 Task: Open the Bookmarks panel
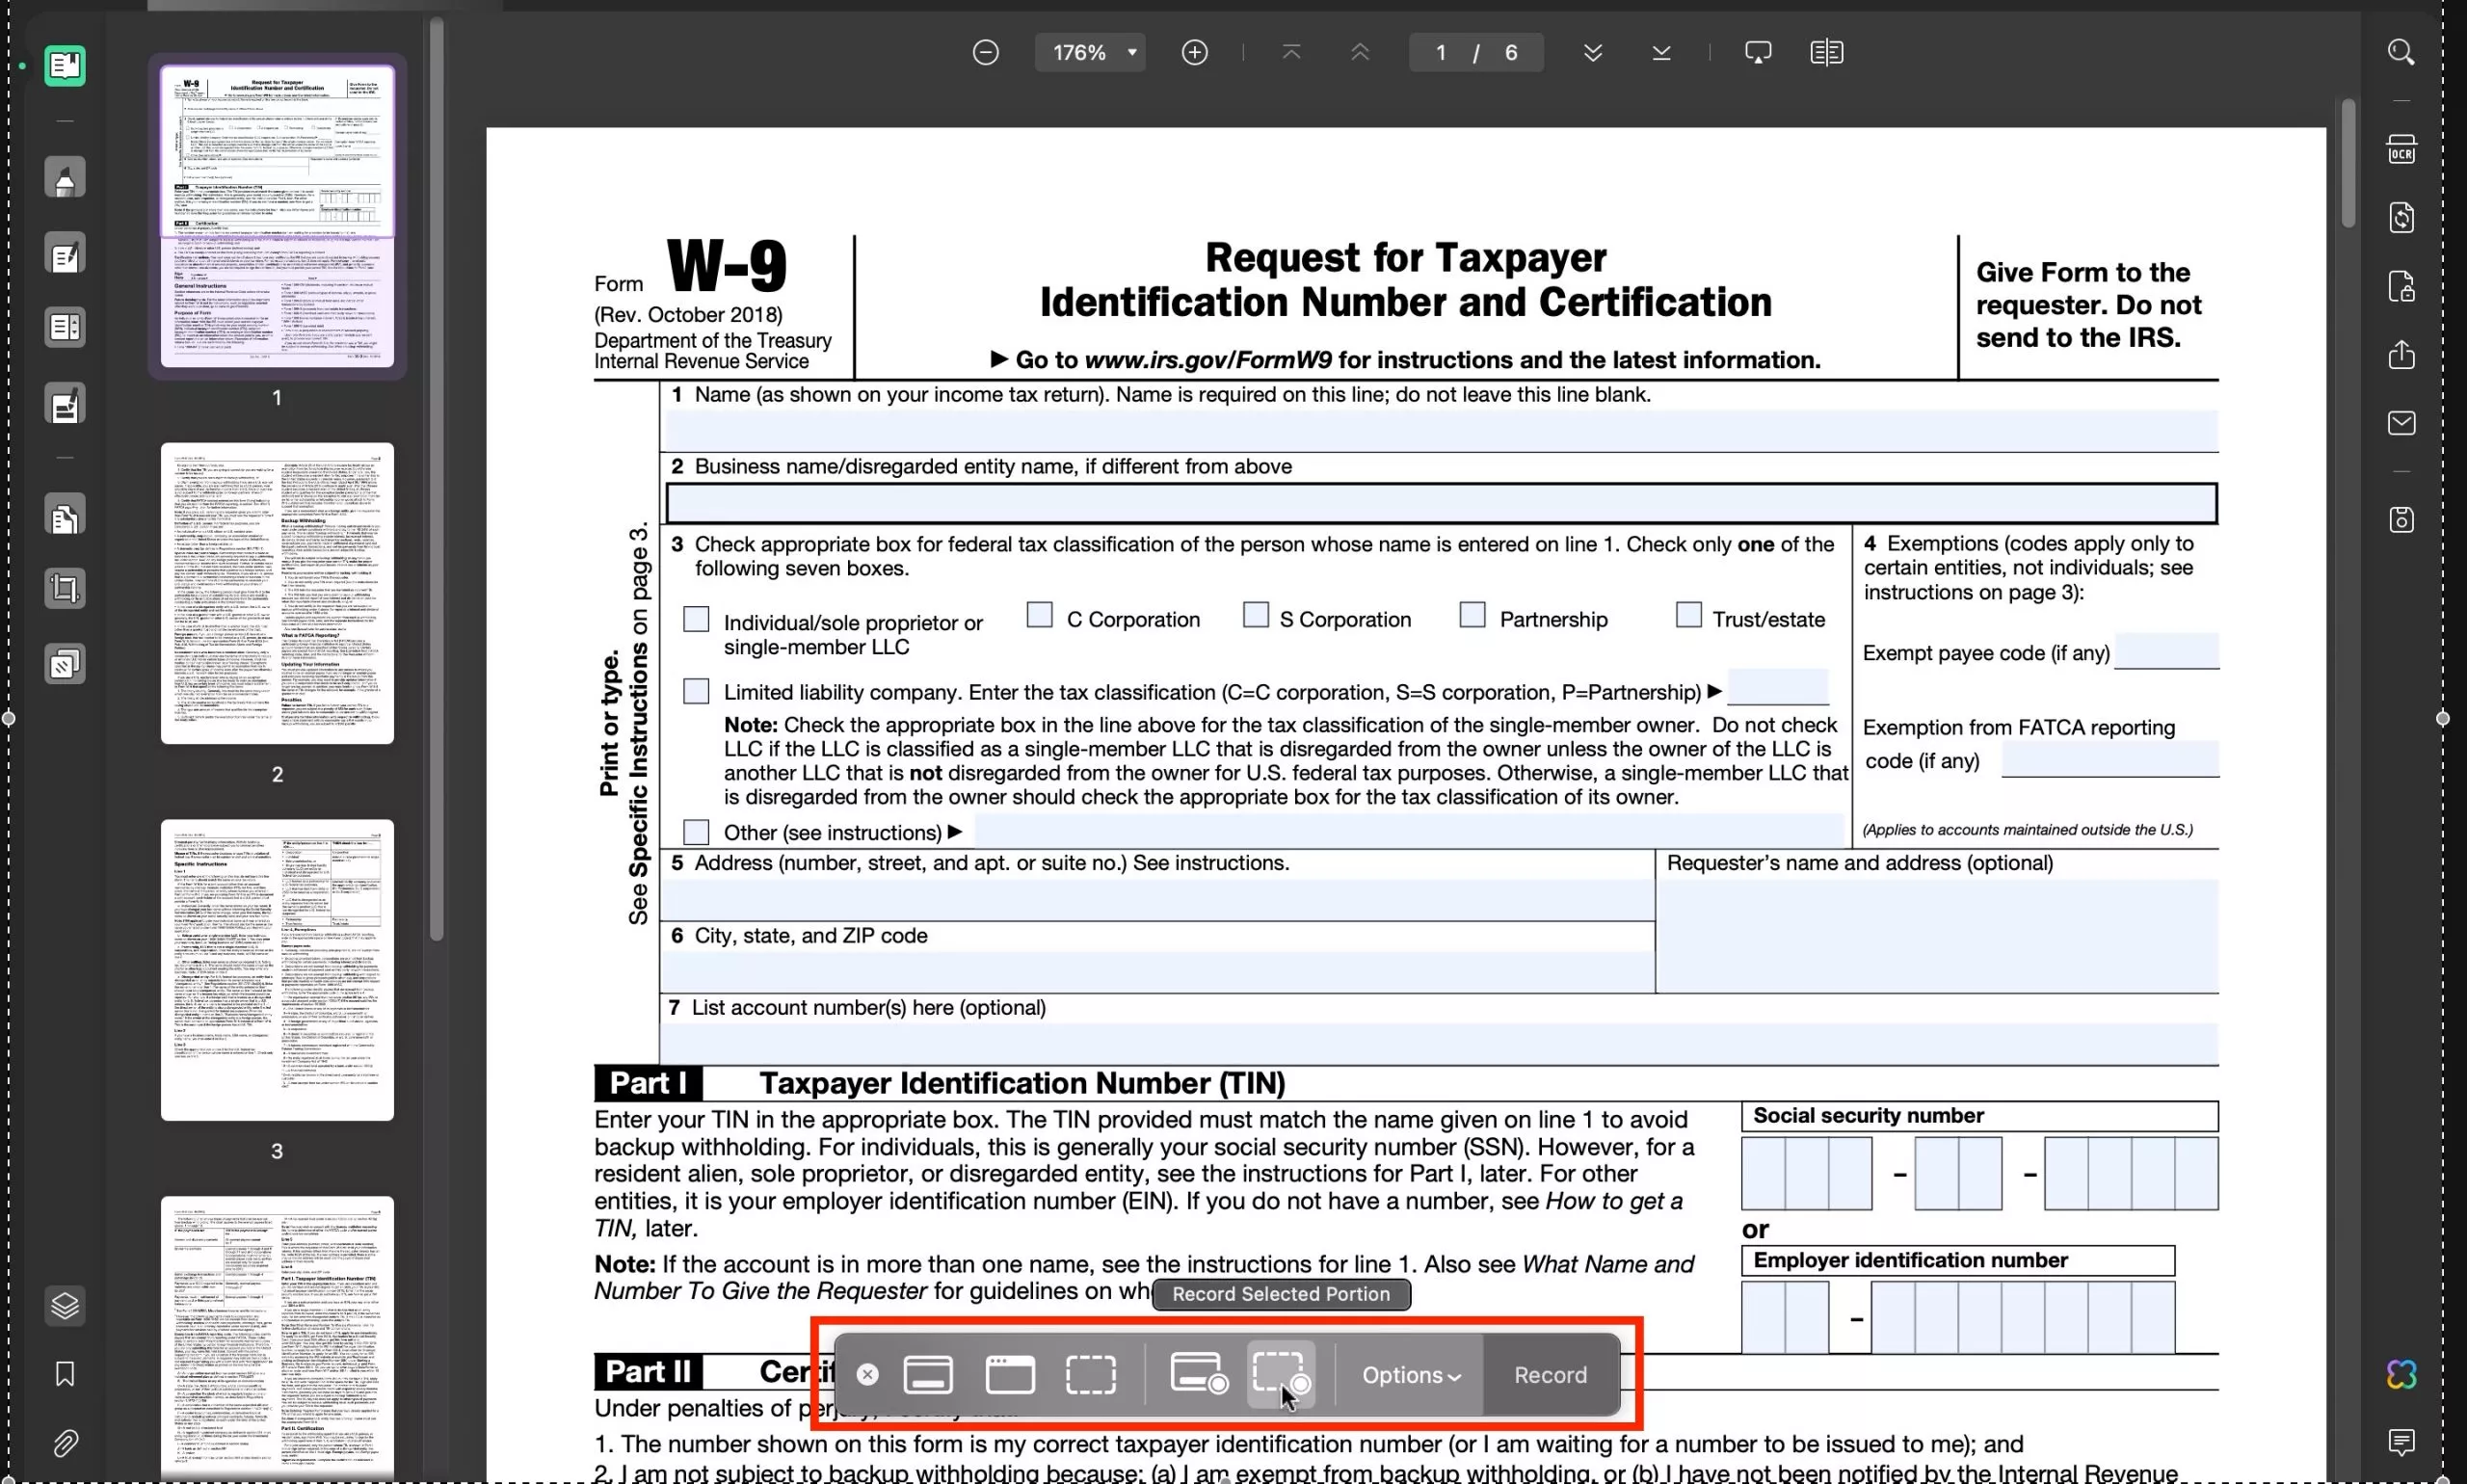65,1374
